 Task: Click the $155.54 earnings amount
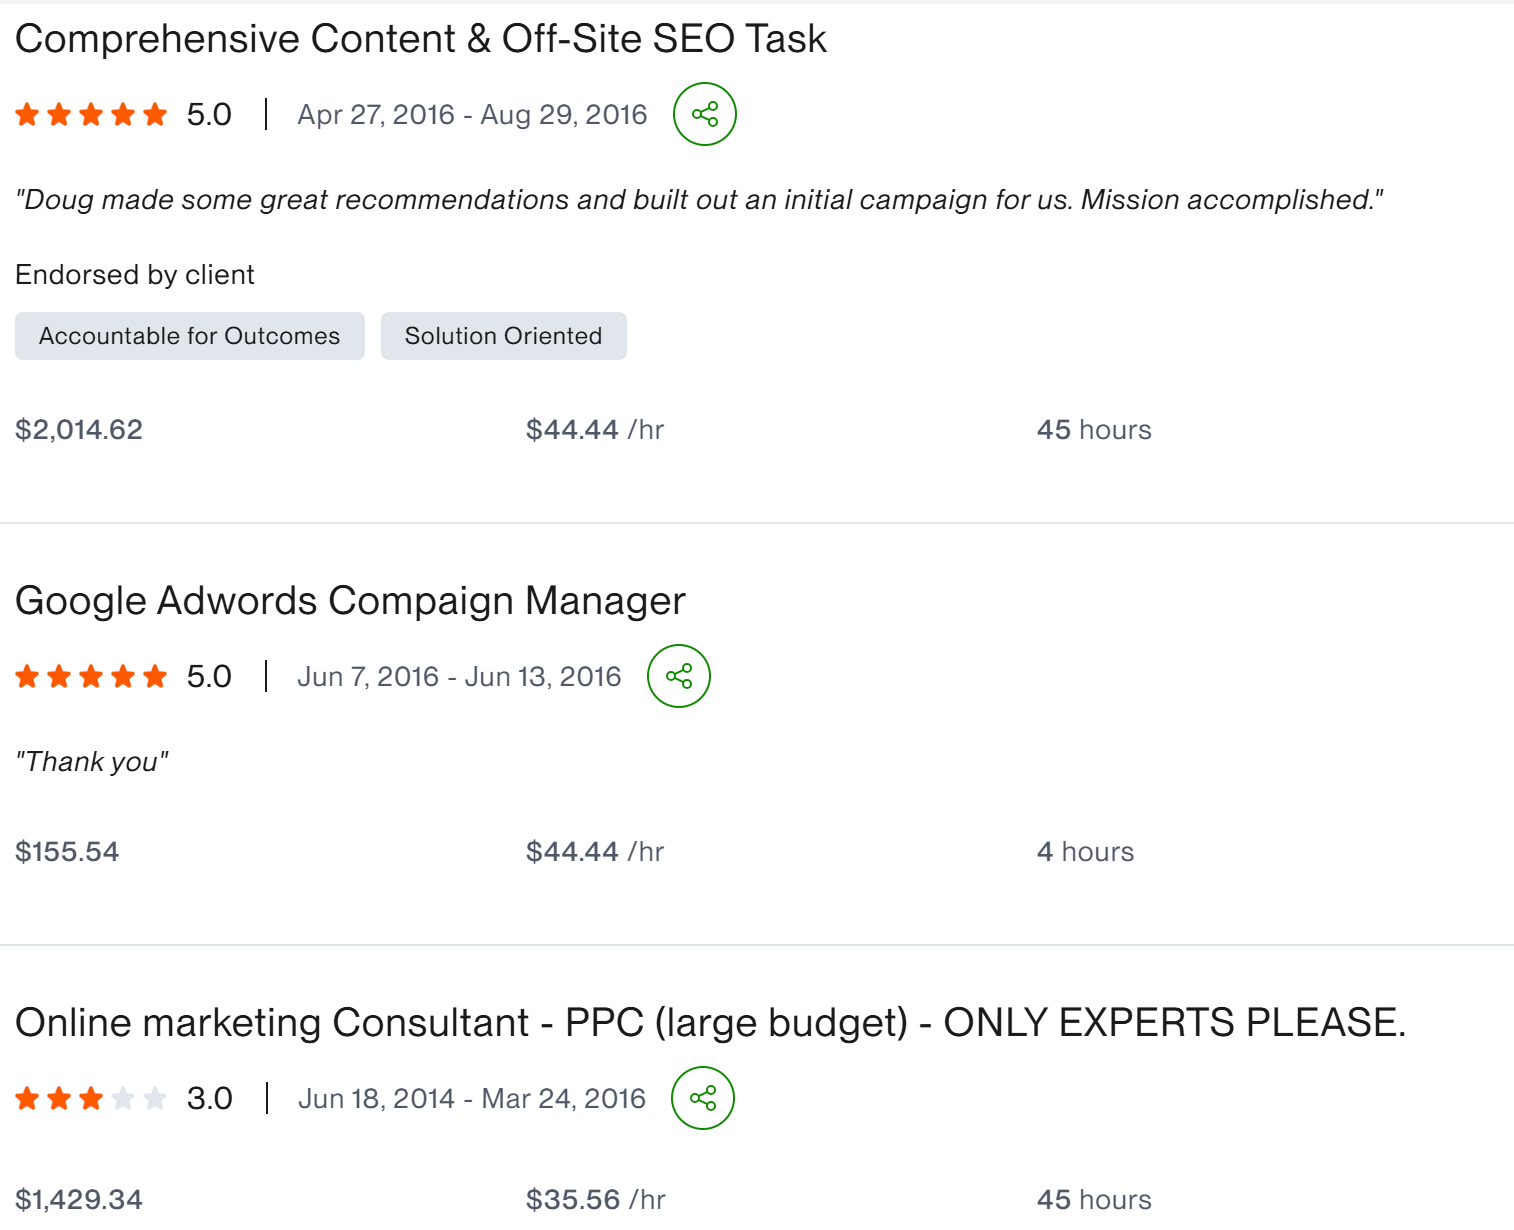tap(67, 852)
